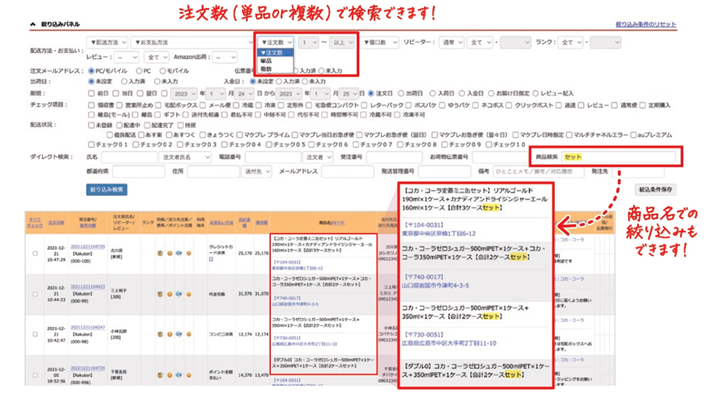This screenshot has height=393, width=707.
Task: Click package icon in the 10:47:29 order row
Action: point(160,253)
